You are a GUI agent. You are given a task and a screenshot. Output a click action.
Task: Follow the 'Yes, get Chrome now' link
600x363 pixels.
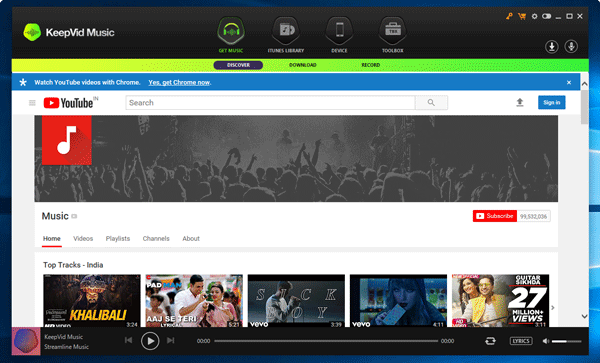179,82
